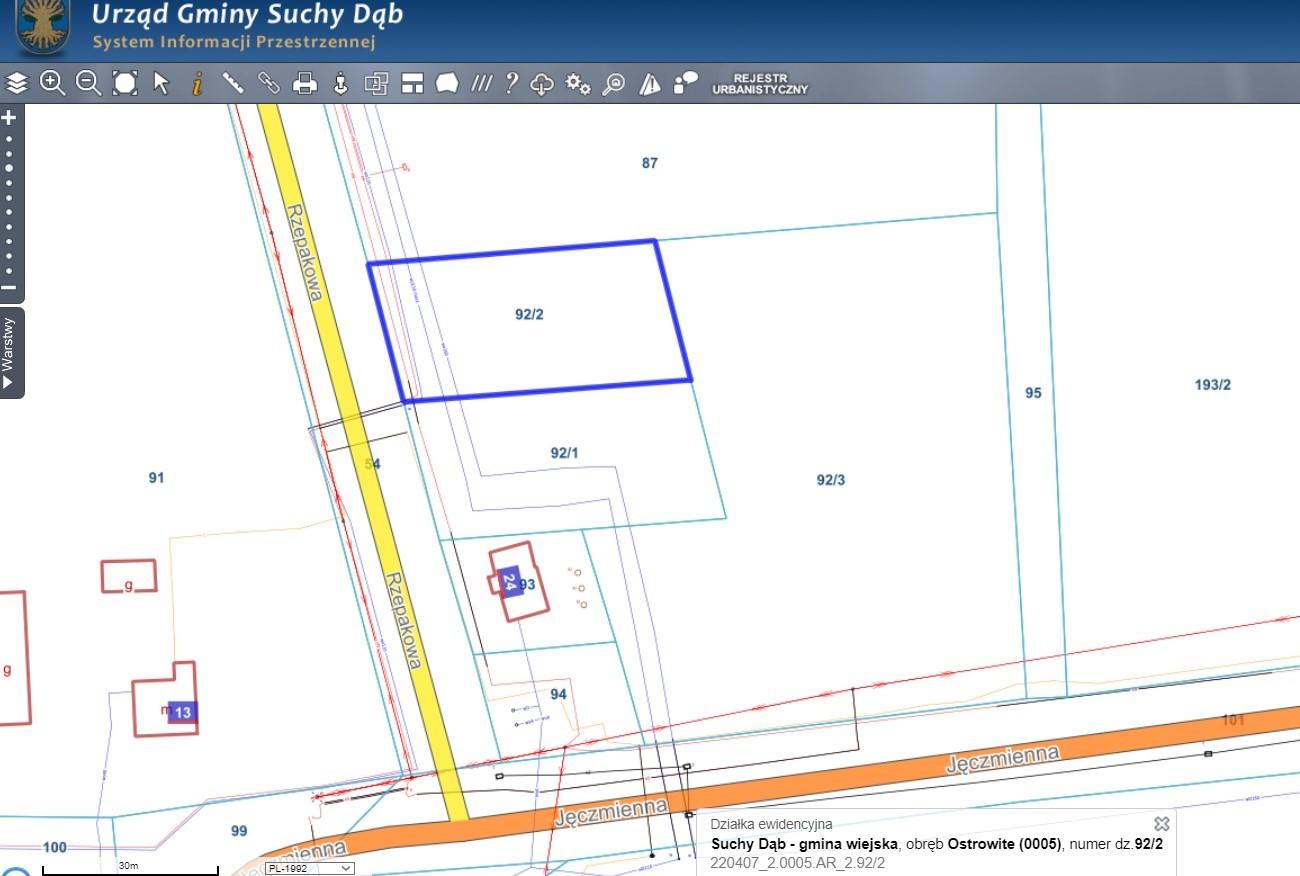The width and height of the screenshot is (1300, 876).
Task: Select the ruler measure tool
Action: tap(233, 84)
